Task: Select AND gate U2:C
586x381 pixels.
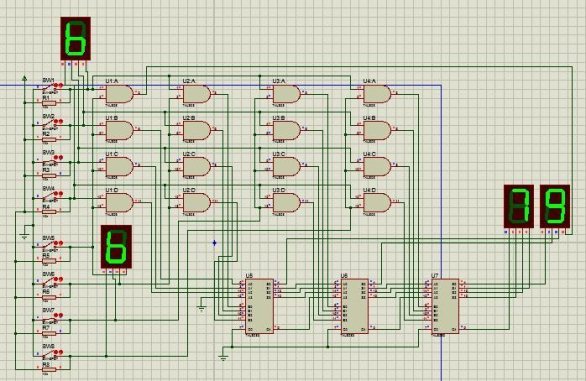Action: pyautogui.click(x=197, y=166)
